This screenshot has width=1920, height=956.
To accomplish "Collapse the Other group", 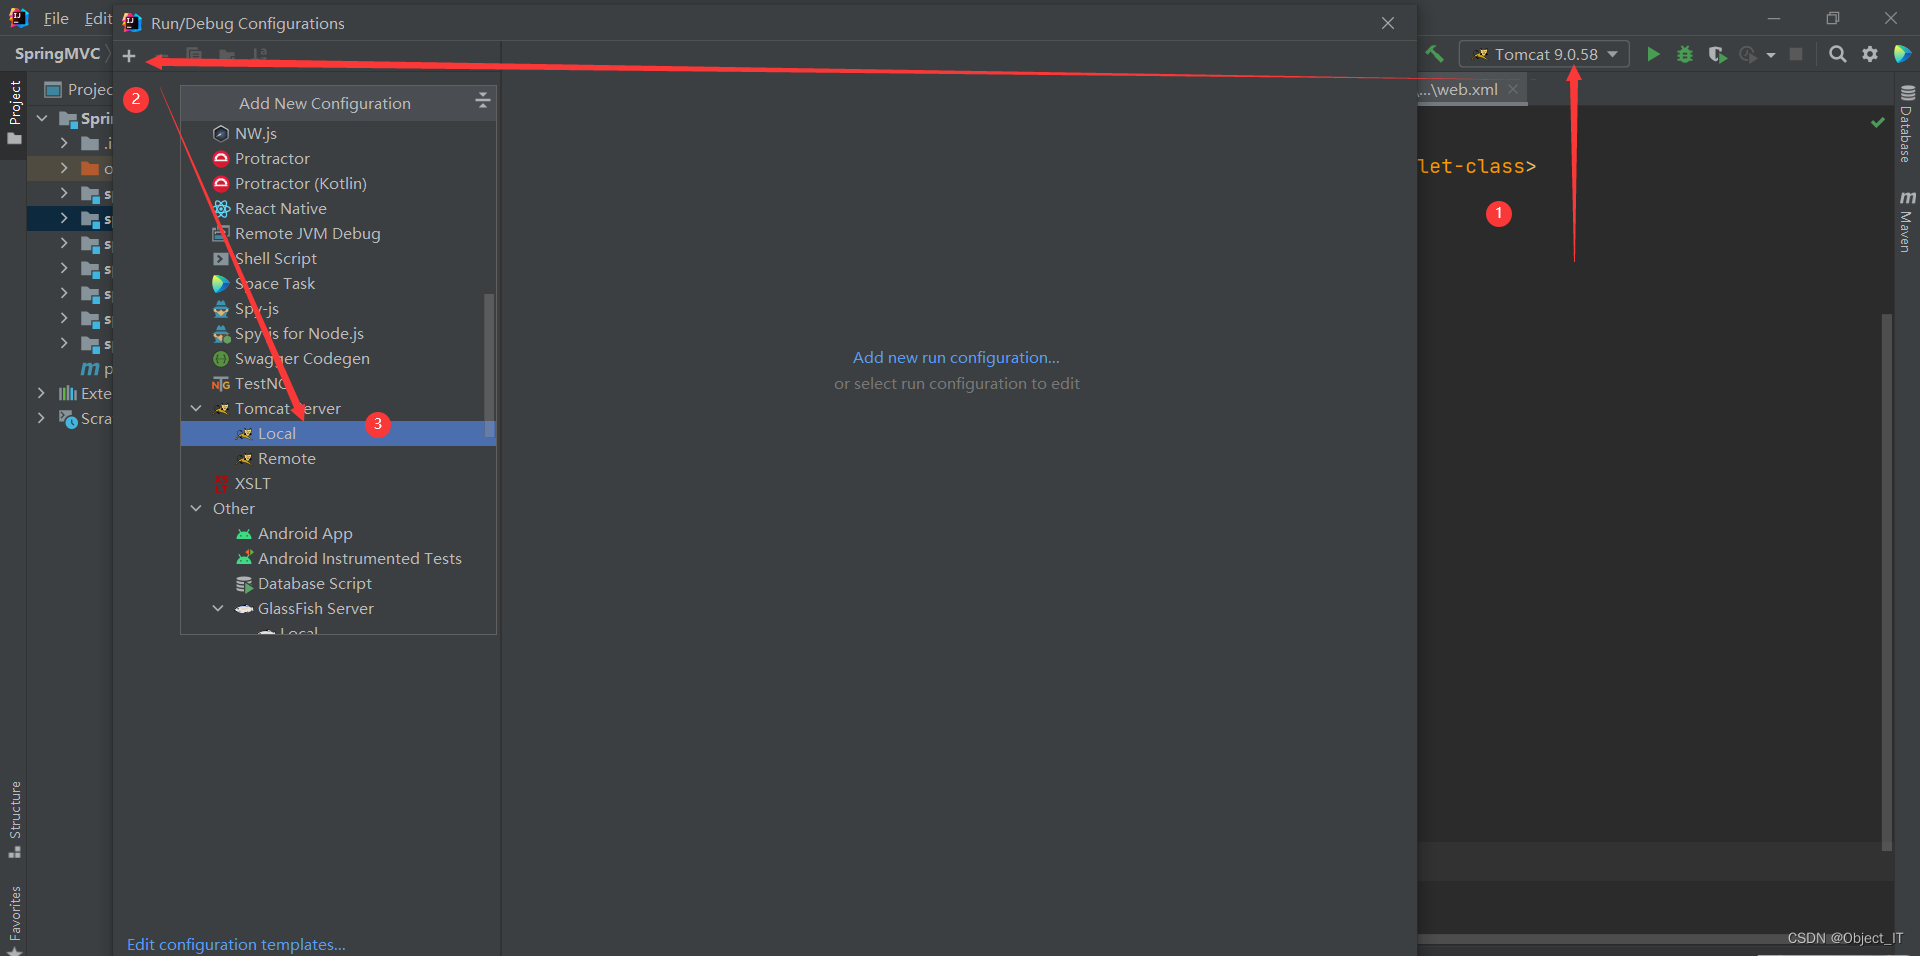I will [x=196, y=508].
